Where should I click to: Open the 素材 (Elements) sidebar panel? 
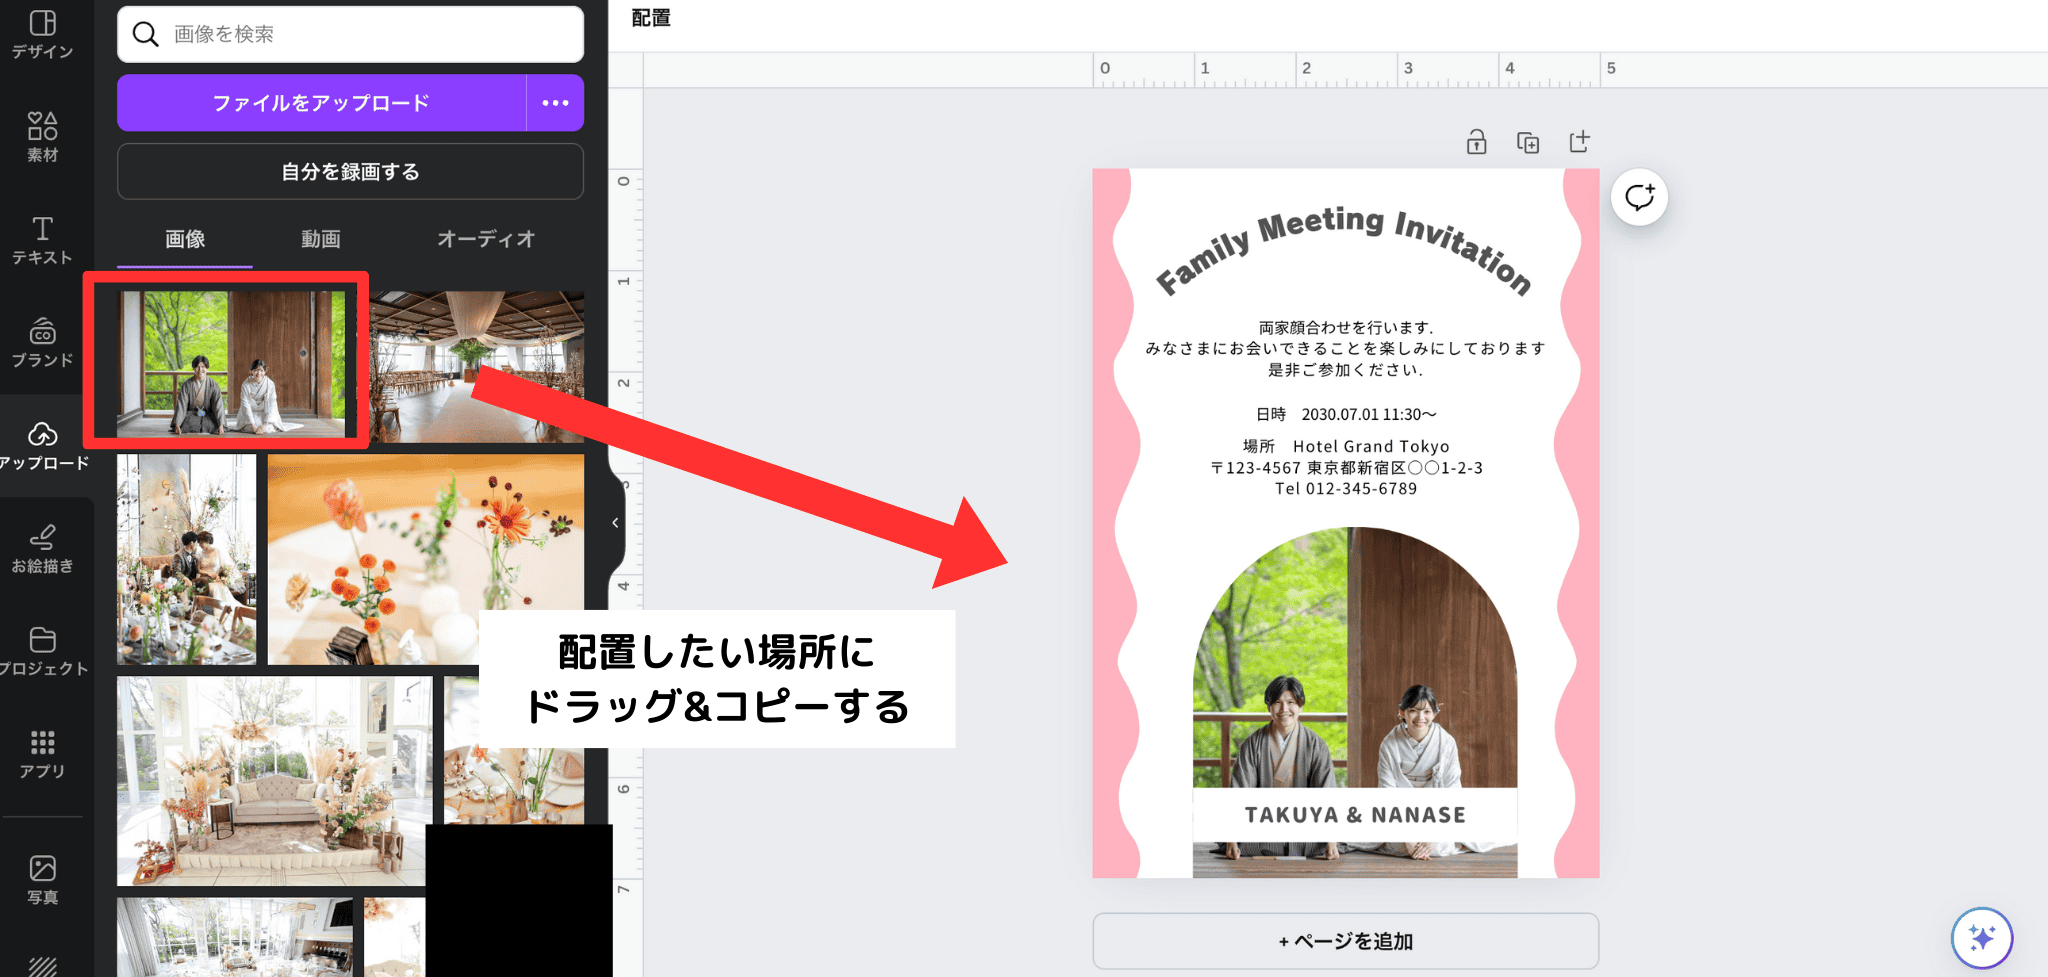[x=42, y=136]
